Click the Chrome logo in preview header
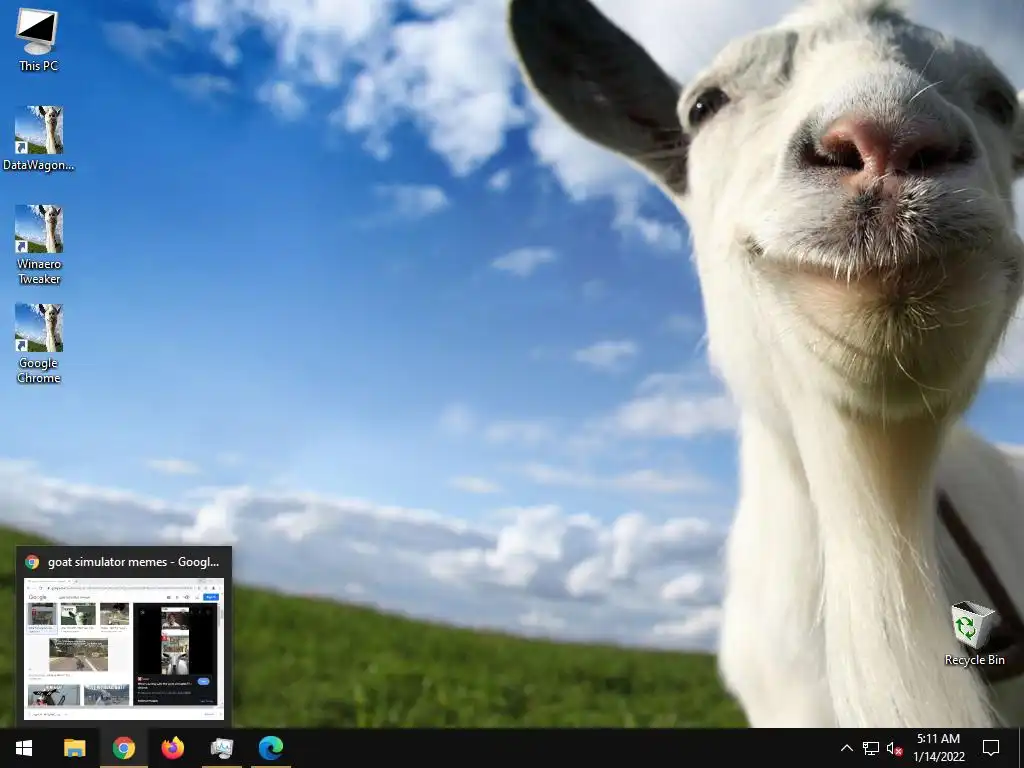The height and width of the screenshot is (768, 1024). [x=32, y=562]
